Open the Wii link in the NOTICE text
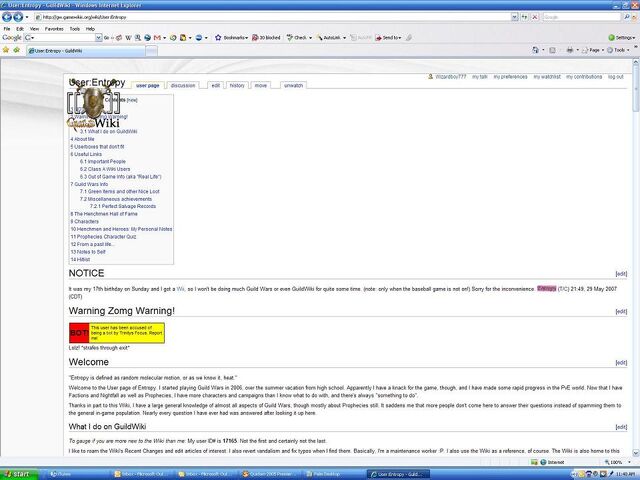The image size is (640, 480). tap(180, 289)
